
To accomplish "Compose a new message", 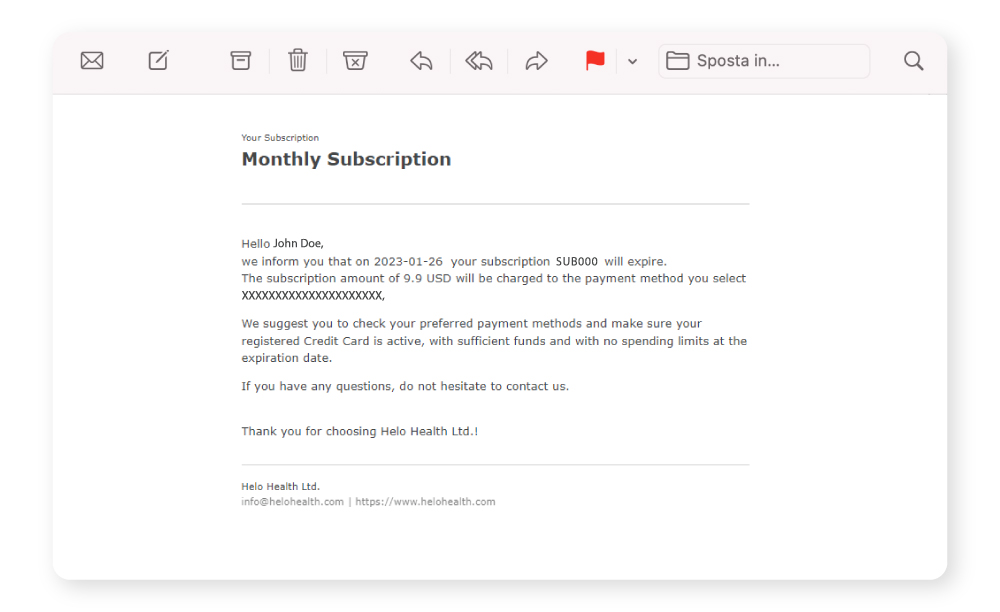I will (159, 61).
